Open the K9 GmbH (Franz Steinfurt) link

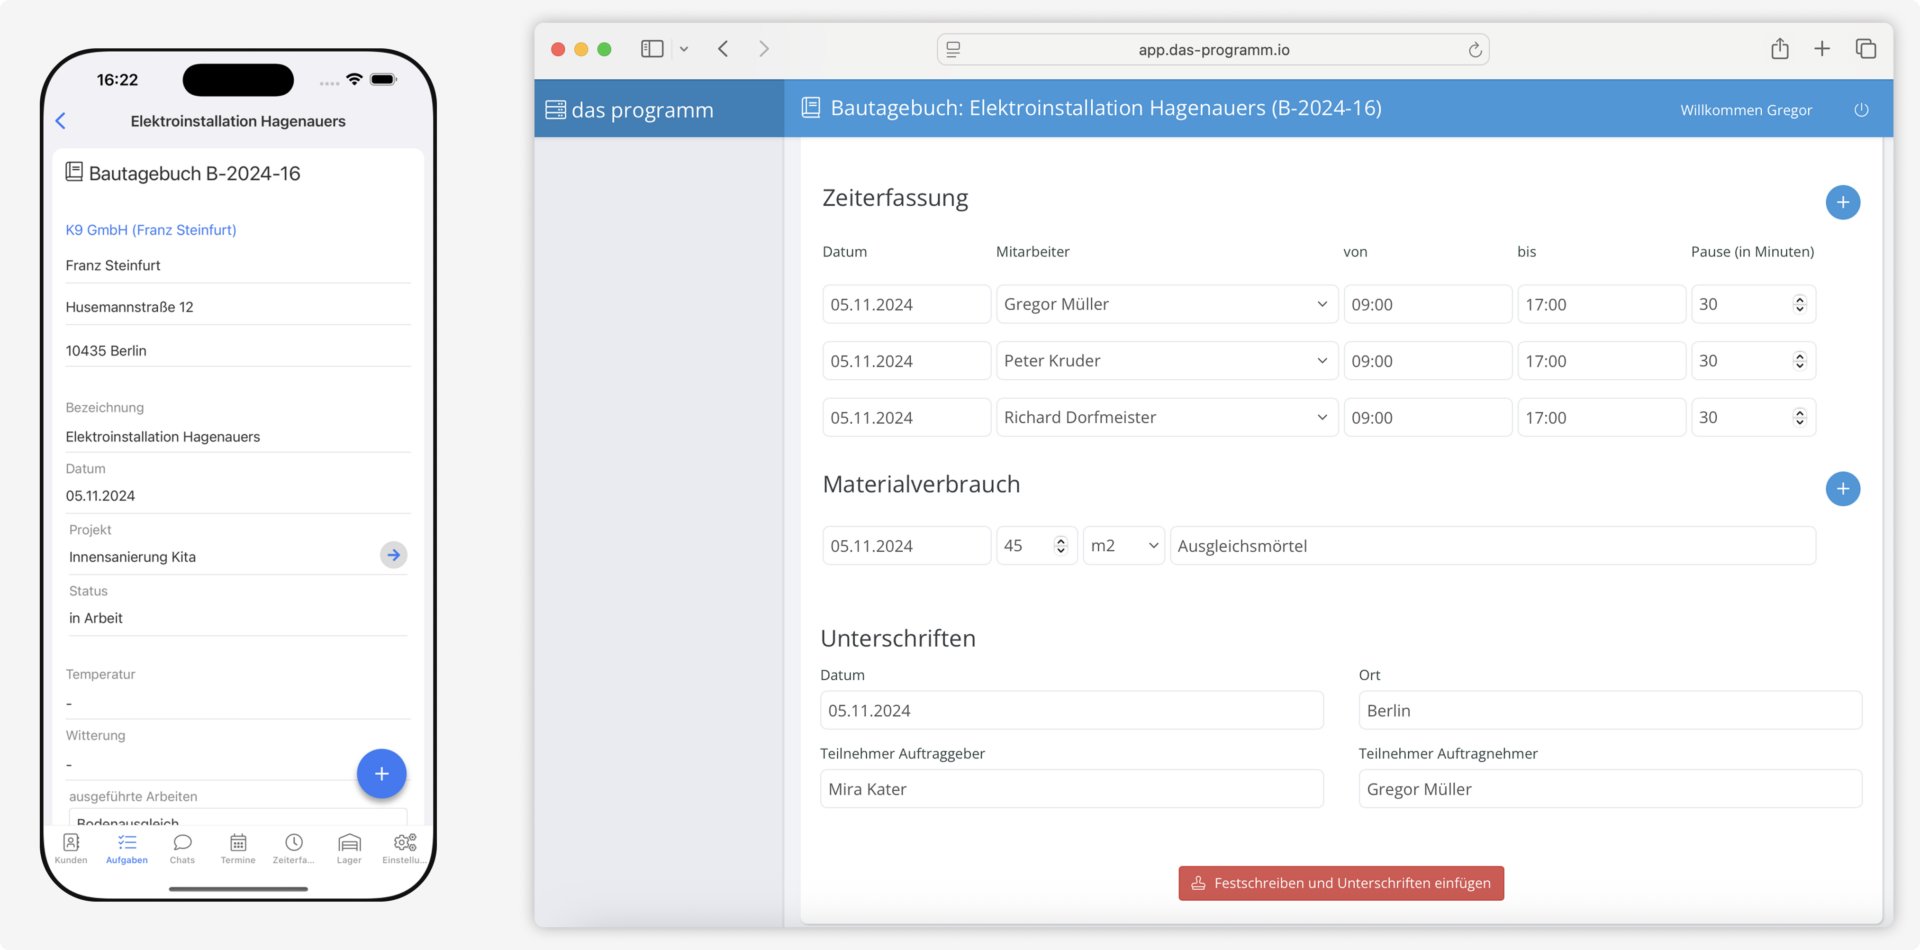point(151,230)
